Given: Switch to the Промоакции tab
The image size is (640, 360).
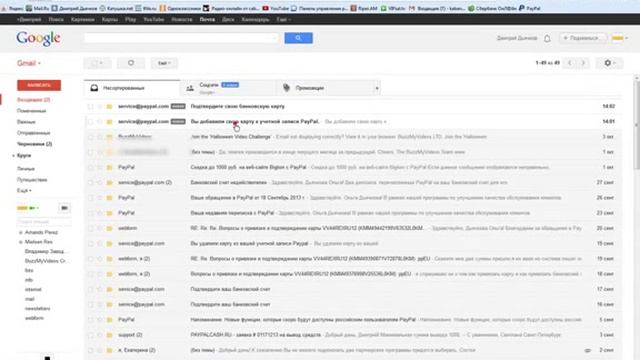Looking at the screenshot, I should (324, 88).
